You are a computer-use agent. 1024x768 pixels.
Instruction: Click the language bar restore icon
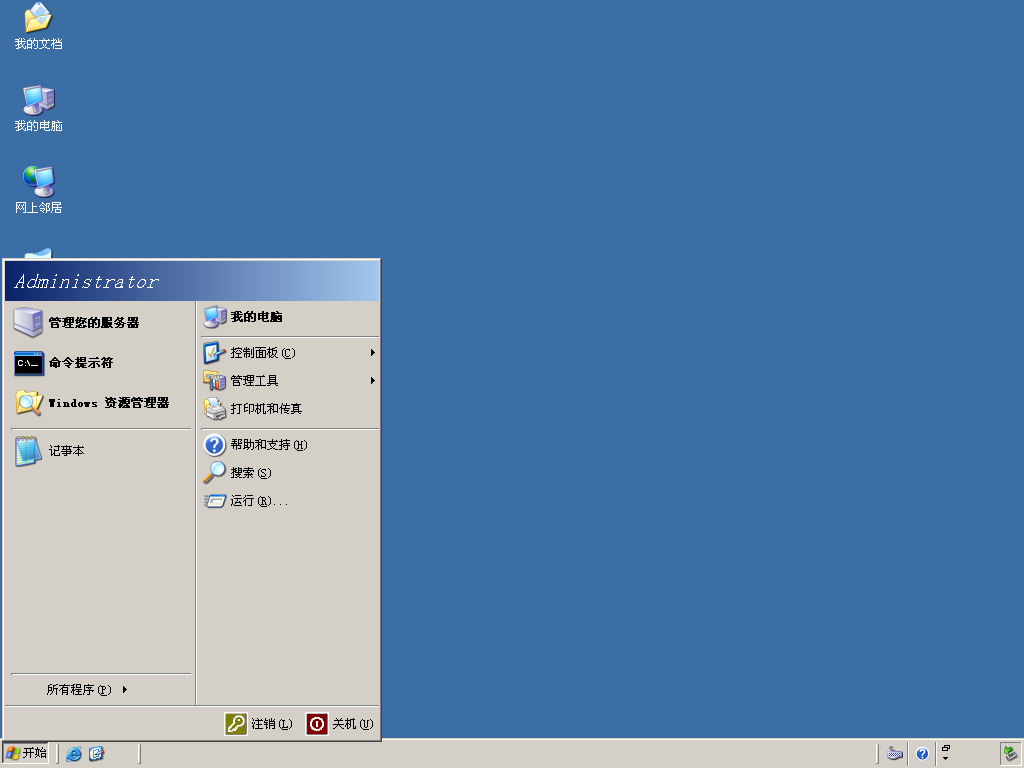(946, 748)
